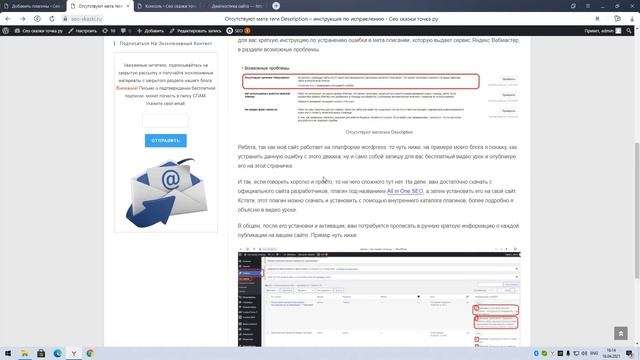Image resolution: width=640 pixels, height=360 pixels.
Task: Click 'Добавить' in the WordPress admin bar
Action: 150,31
